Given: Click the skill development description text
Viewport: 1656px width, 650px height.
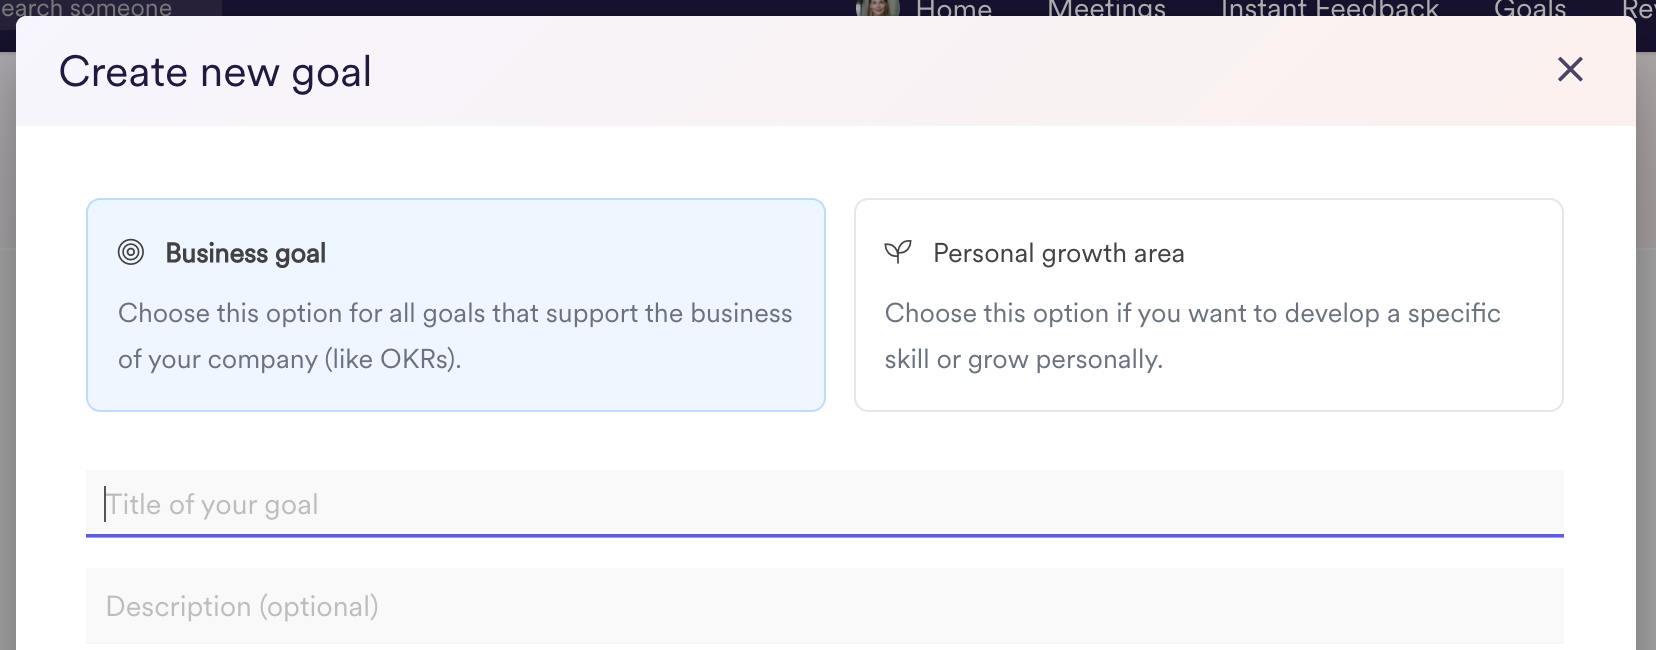Looking at the screenshot, I should tap(1193, 336).
